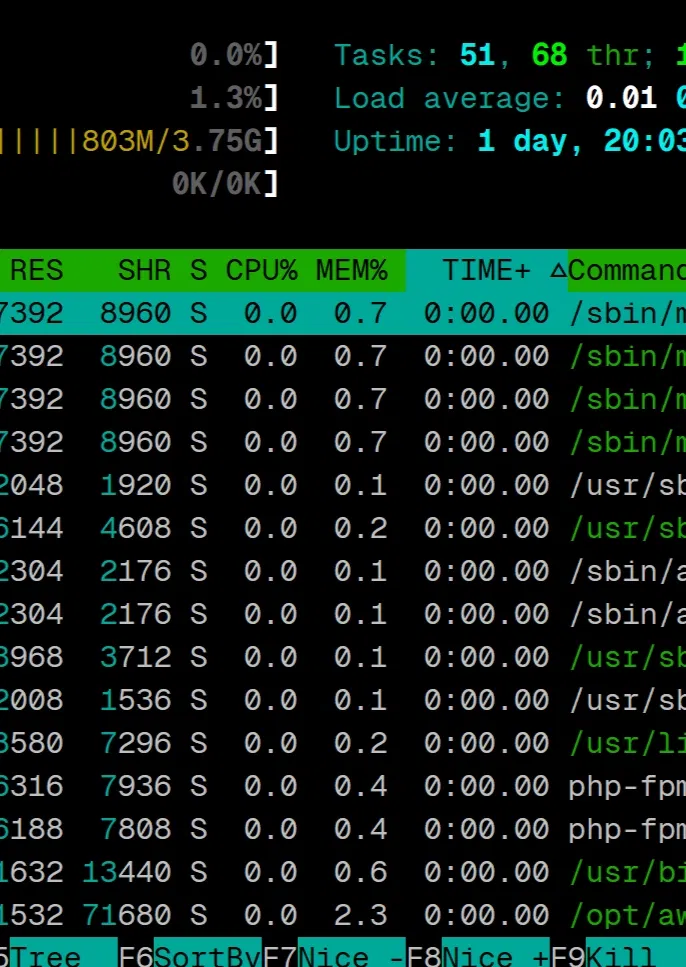Click the TIME+ column header

tap(486, 270)
